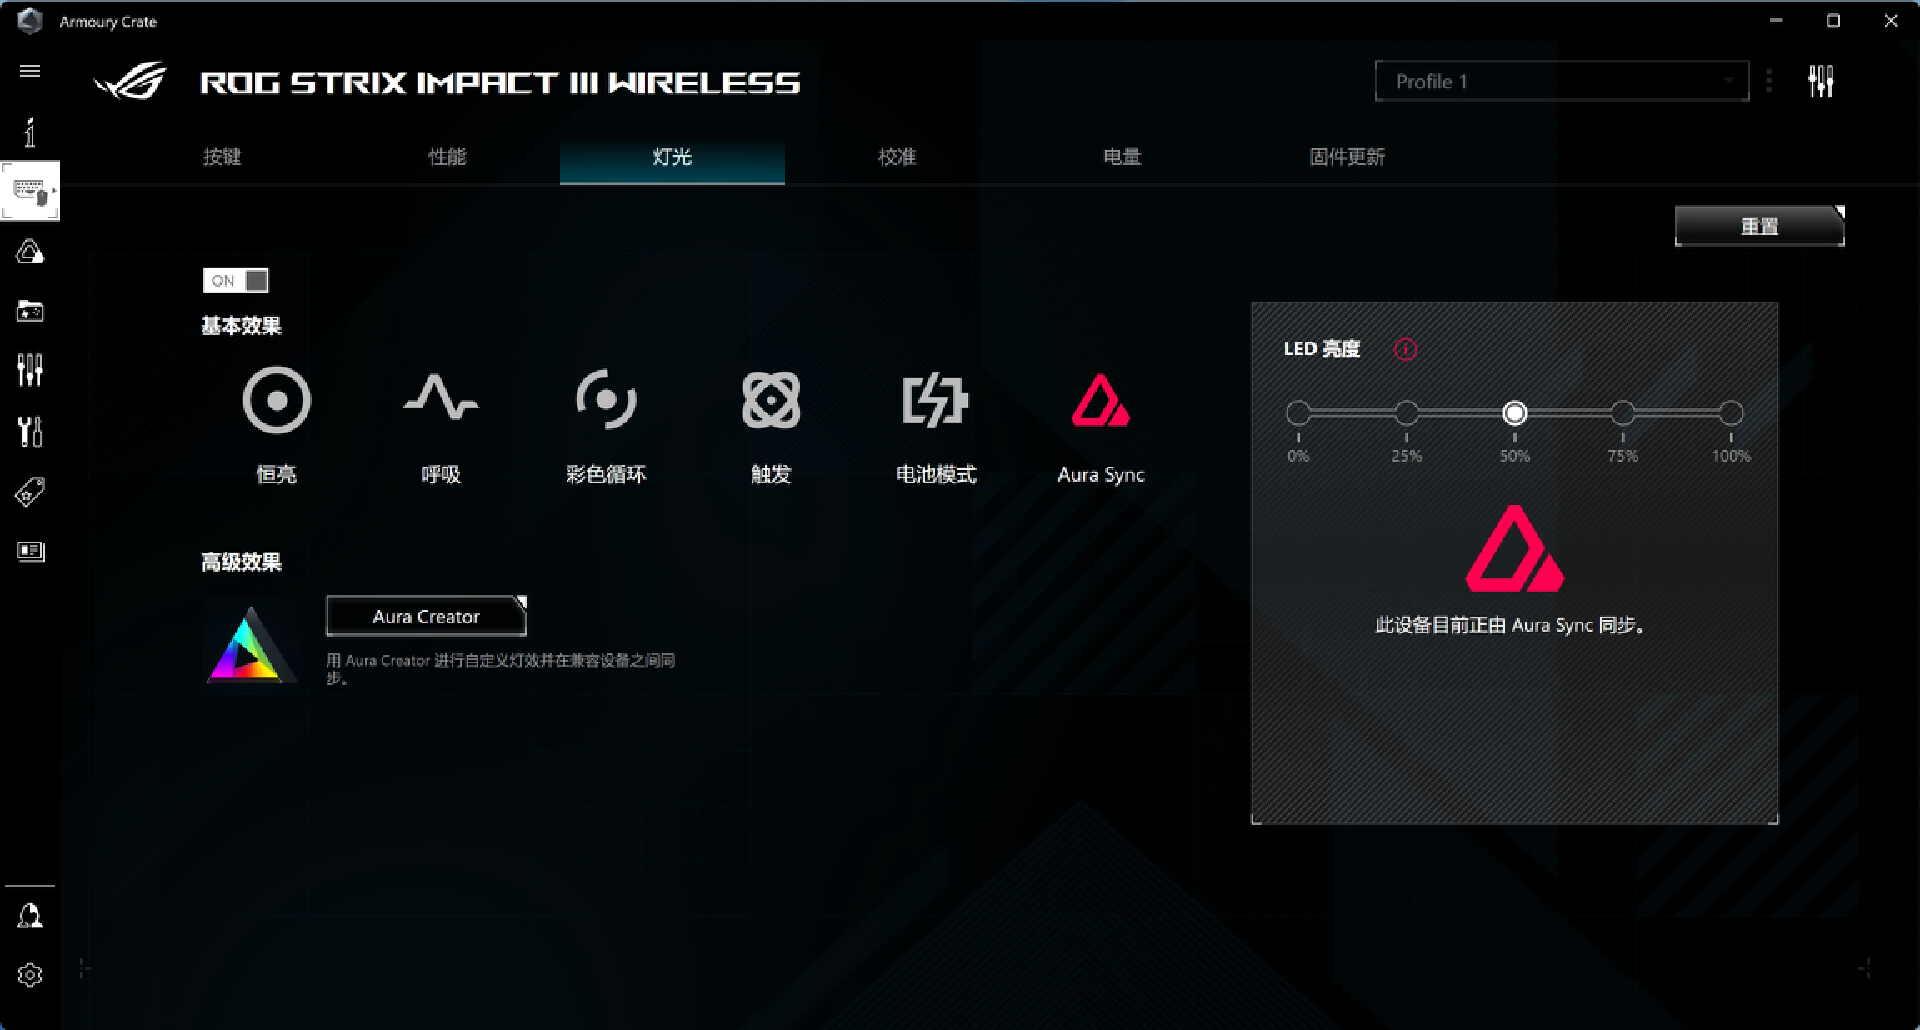Open the Profile 1 dropdown
The image size is (1920, 1030).
pos(1562,81)
